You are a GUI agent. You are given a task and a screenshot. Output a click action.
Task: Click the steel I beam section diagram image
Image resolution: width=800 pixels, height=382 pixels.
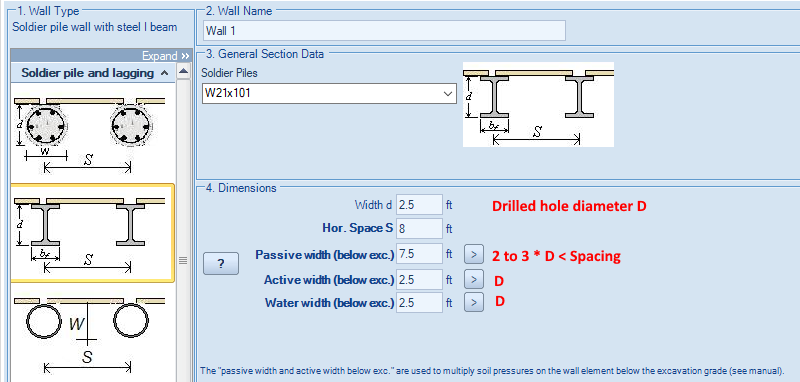coord(538,105)
